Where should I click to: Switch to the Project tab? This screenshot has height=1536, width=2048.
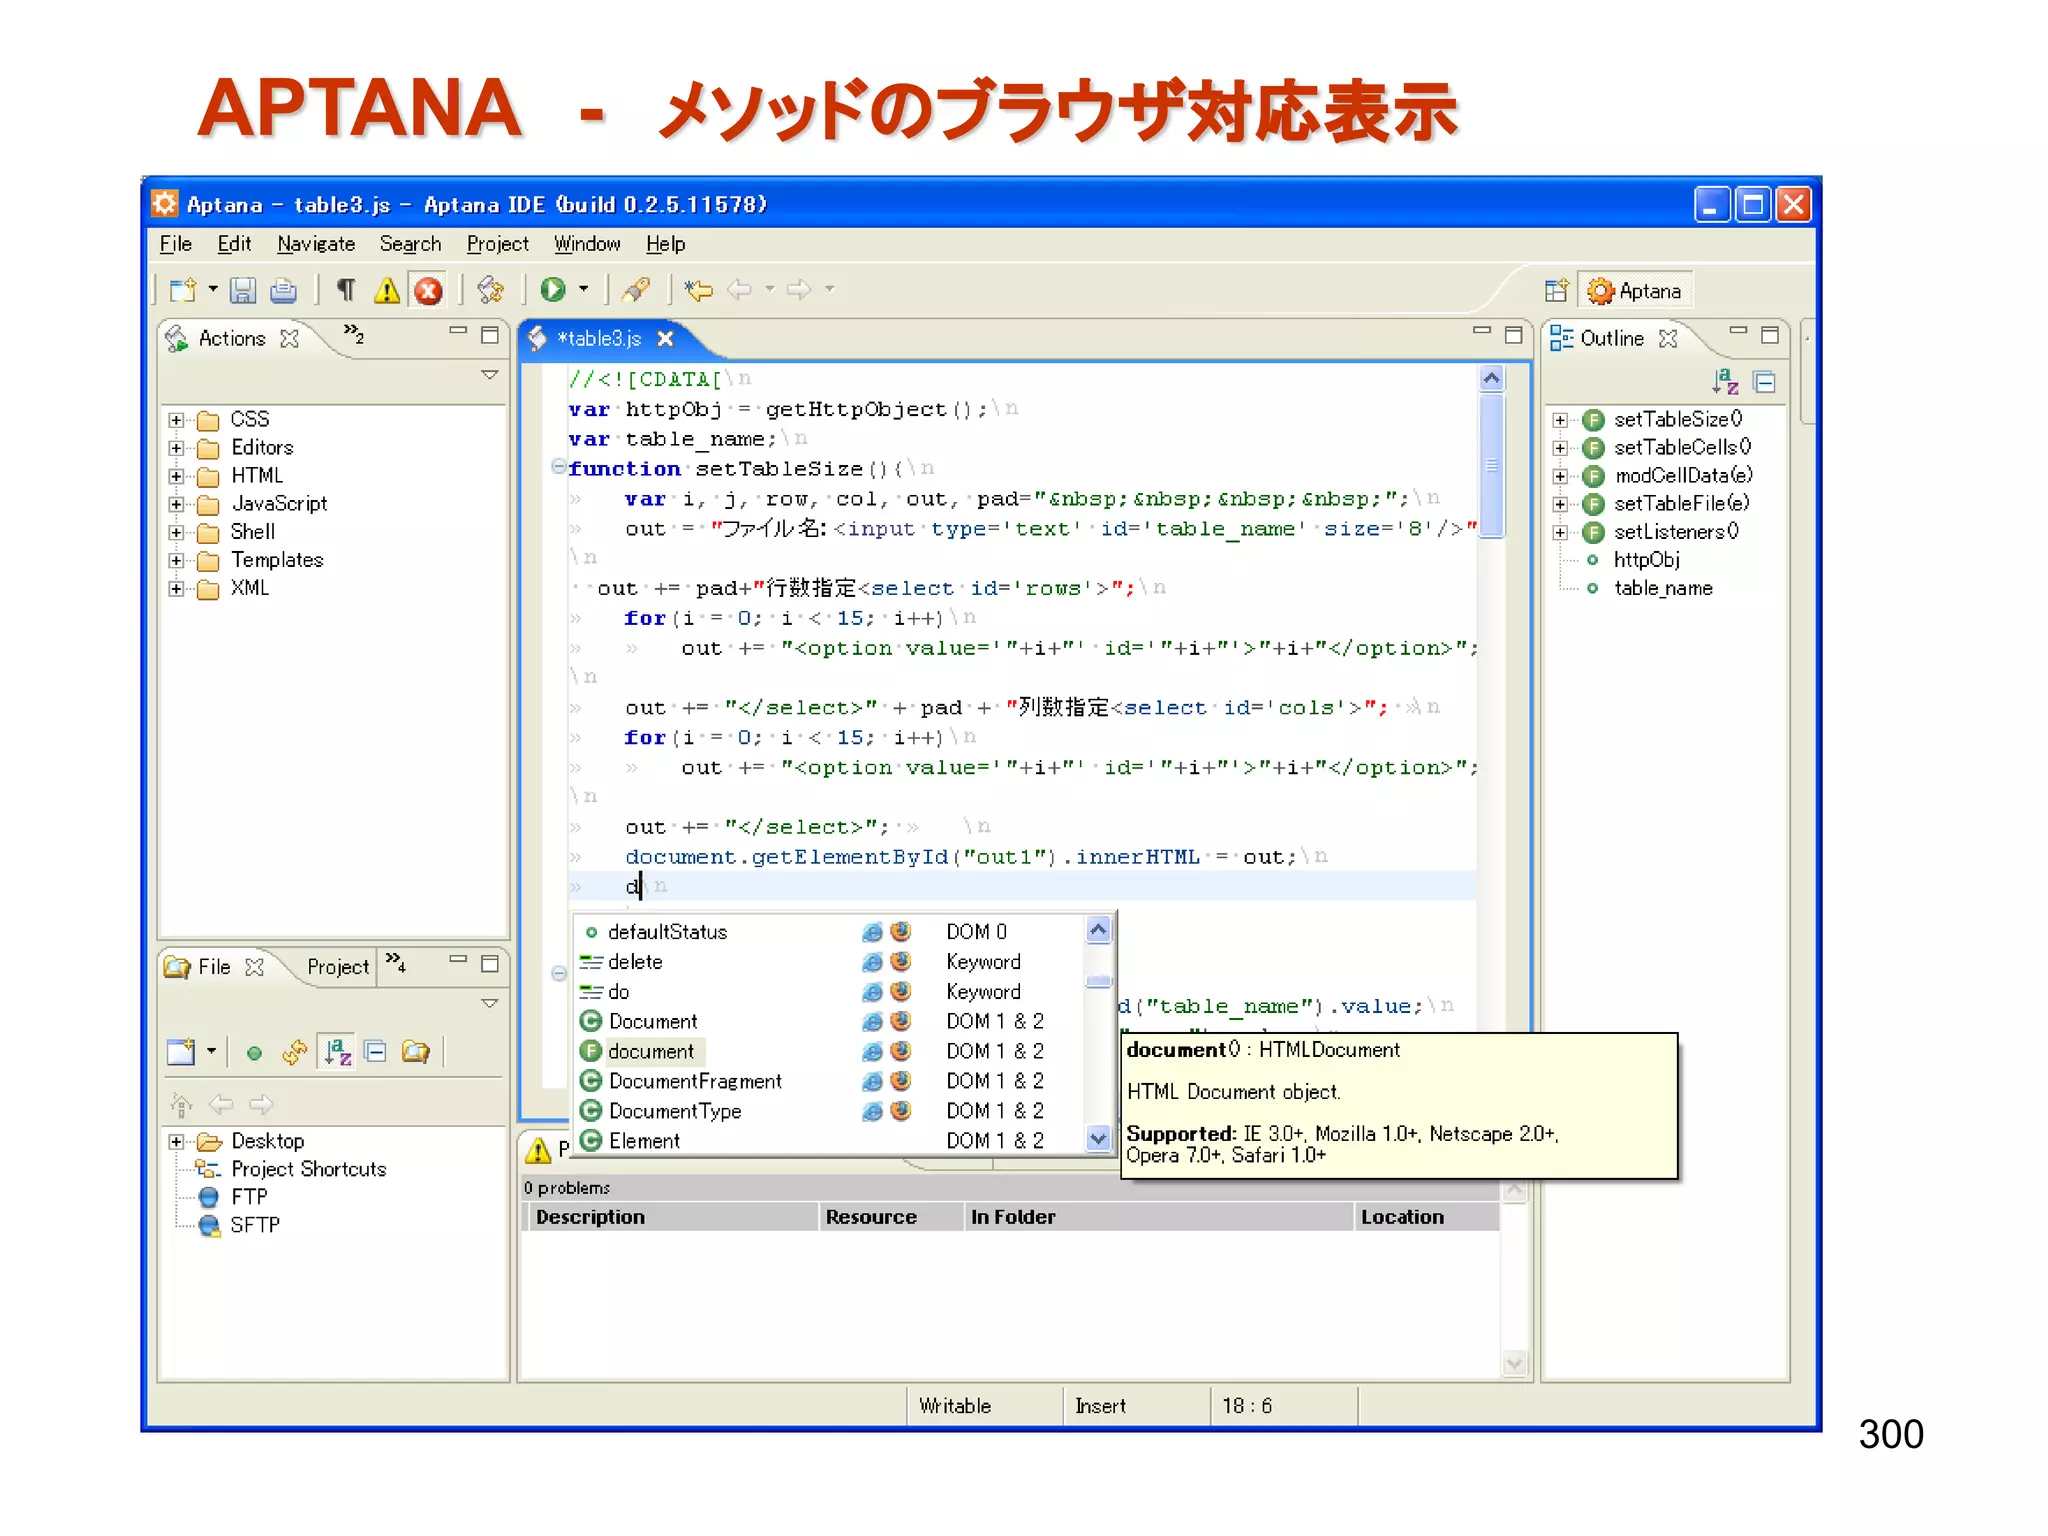point(337,967)
